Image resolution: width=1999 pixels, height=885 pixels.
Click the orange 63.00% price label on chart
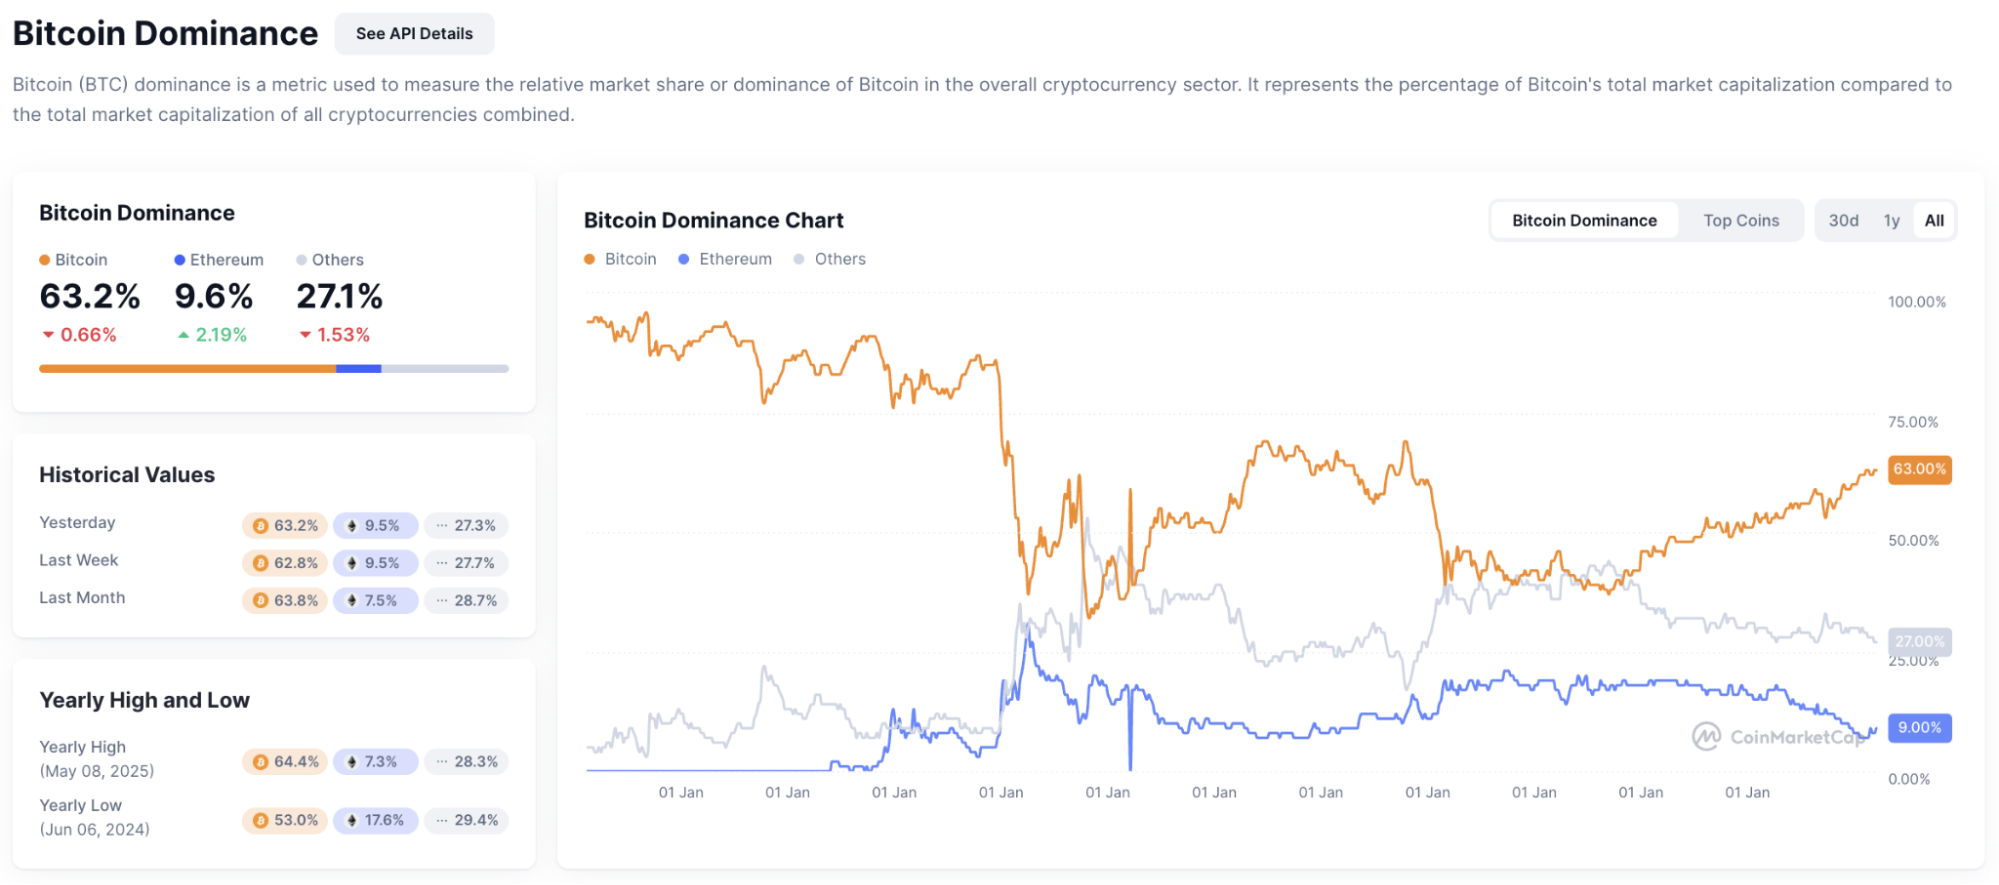(1918, 469)
